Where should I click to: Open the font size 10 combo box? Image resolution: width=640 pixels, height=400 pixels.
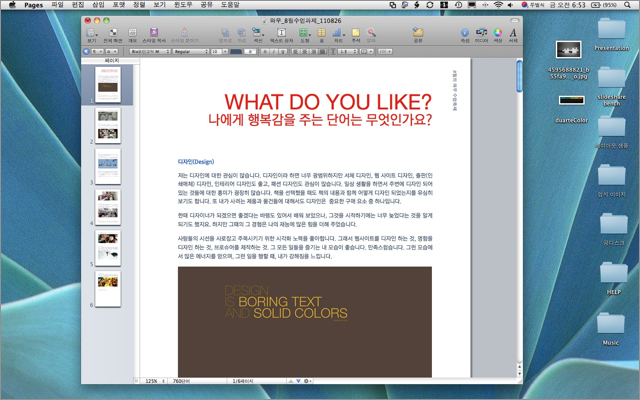219,51
